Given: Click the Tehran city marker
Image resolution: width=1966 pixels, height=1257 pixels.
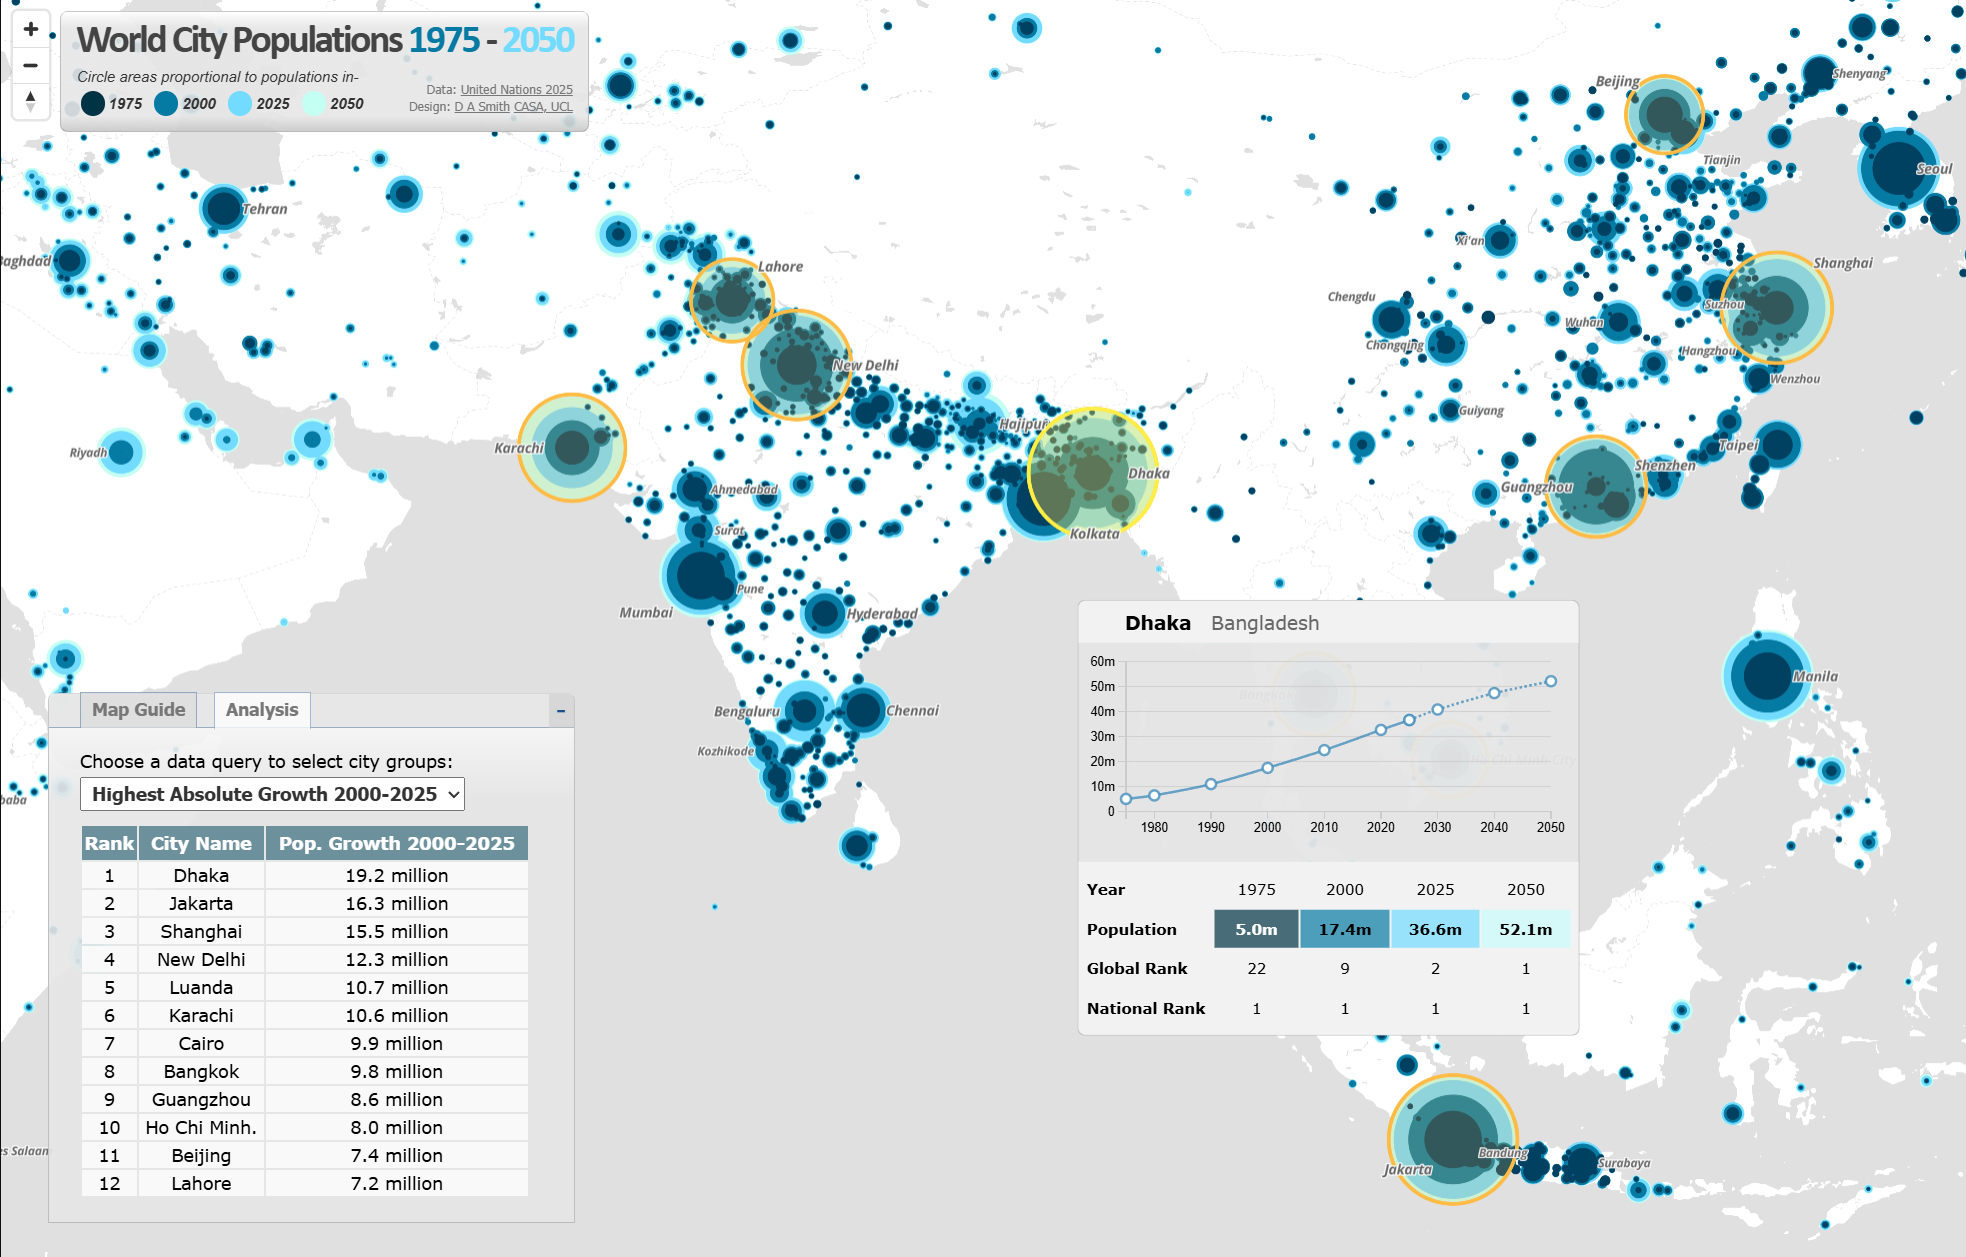Looking at the screenshot, I should tap(222, 208).
